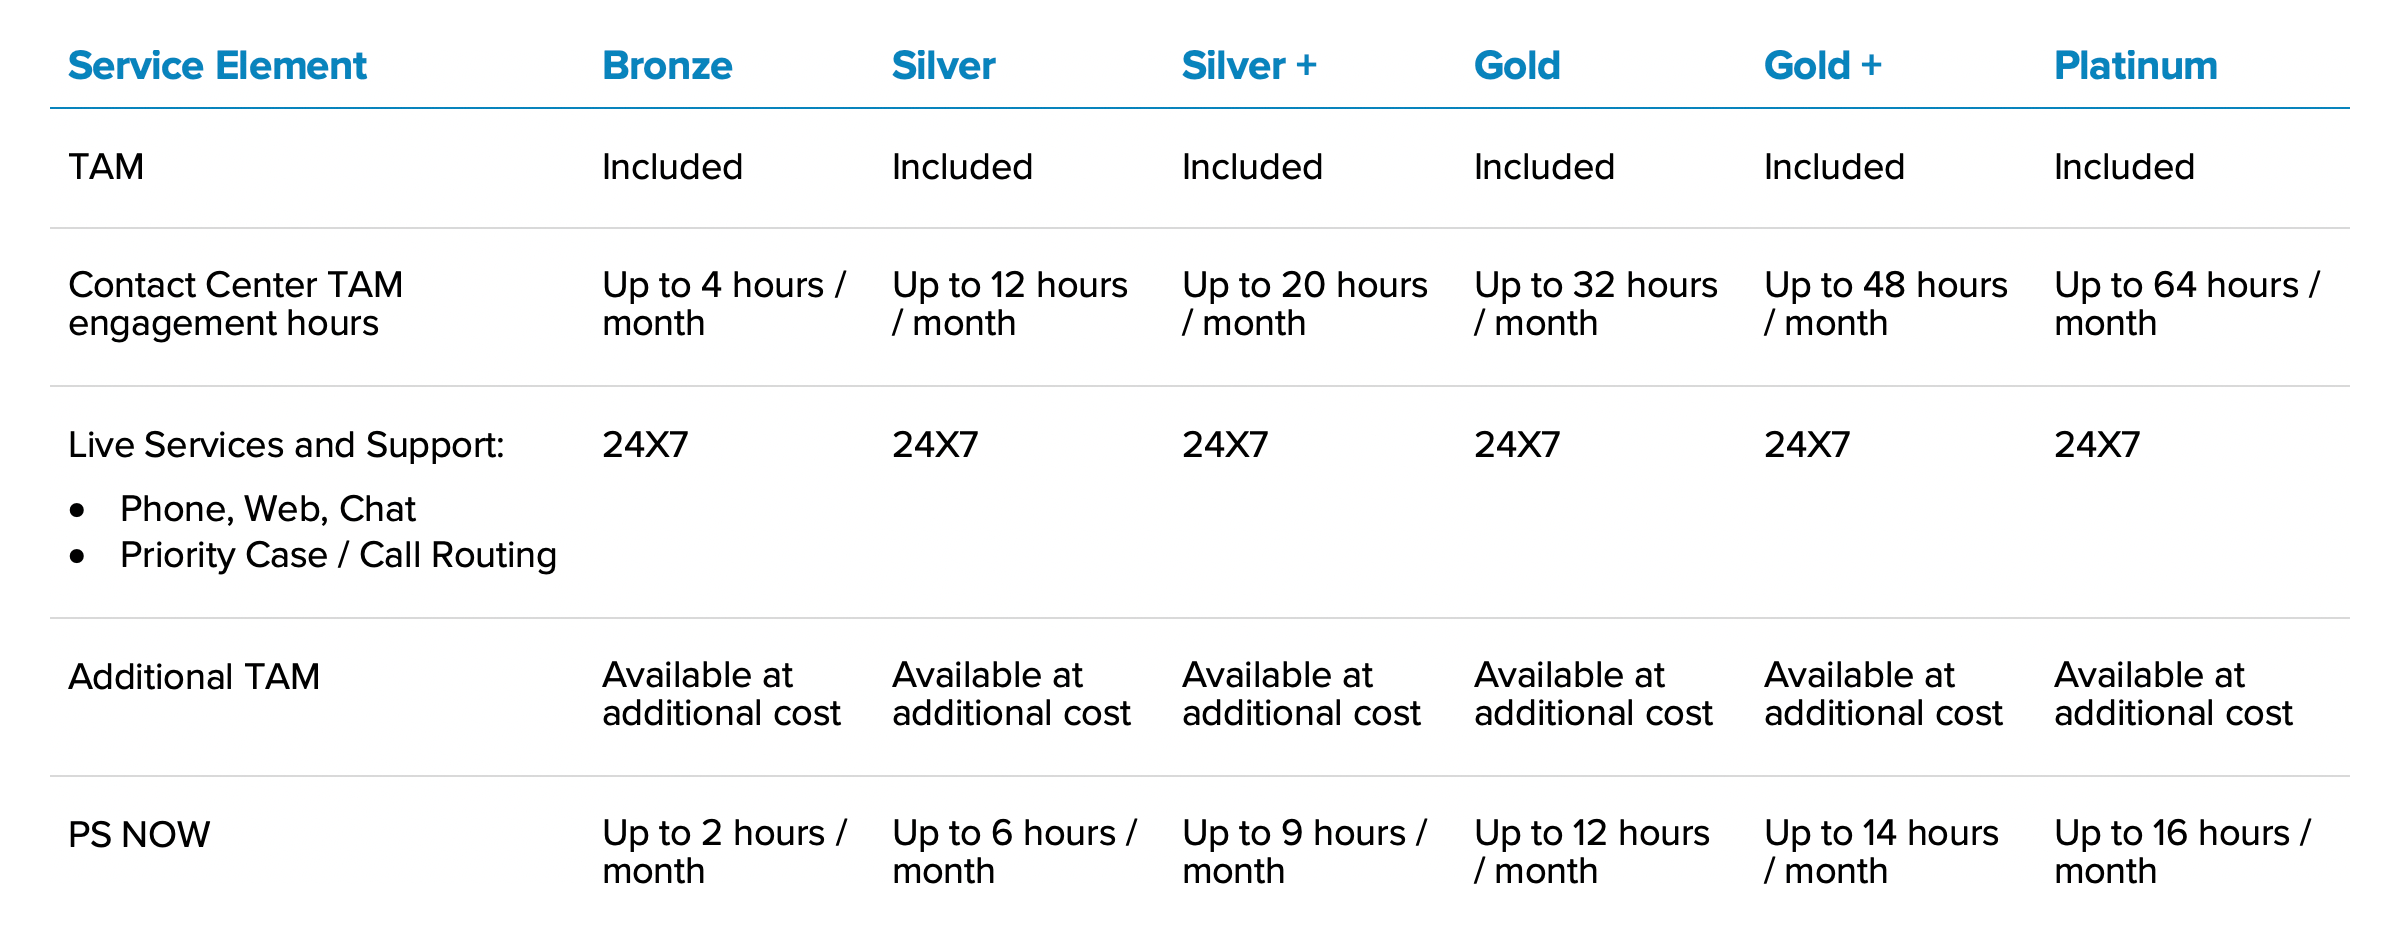Image resolution: width=2400 pixels, height=934 pixels.
Task: Select the Up to 2 hours / month cell
Action: coord(724,852)
